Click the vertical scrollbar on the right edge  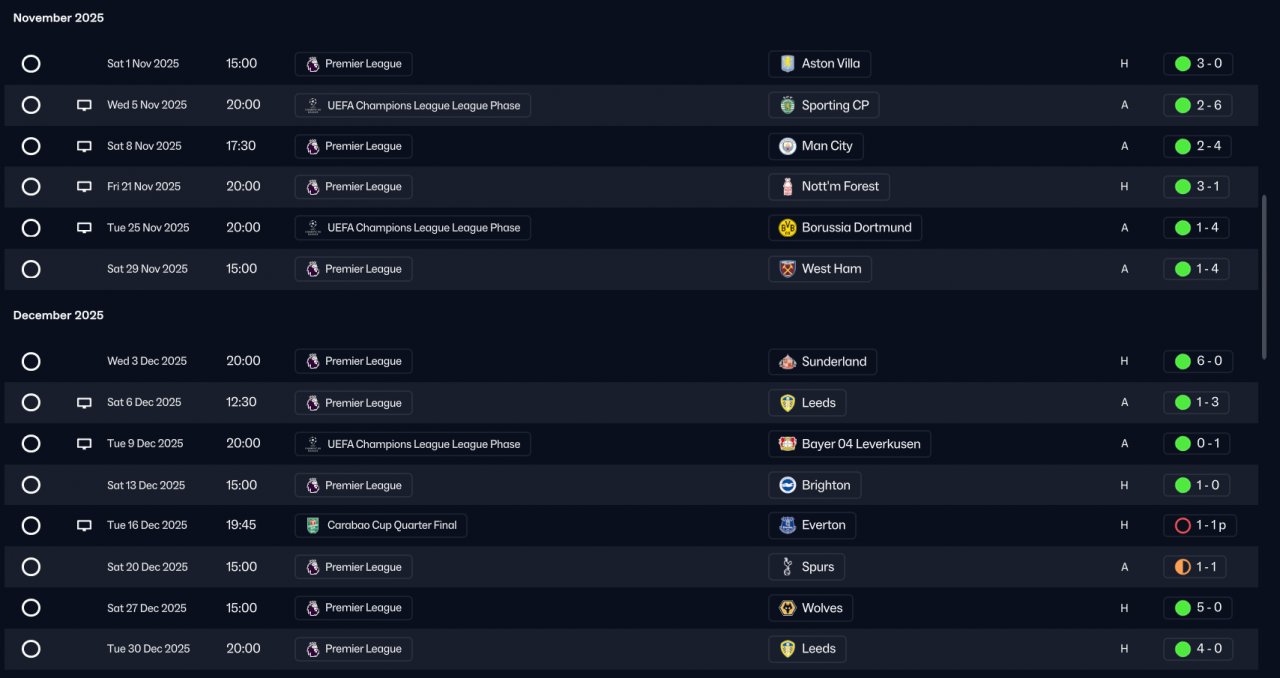coord(1265,276)
